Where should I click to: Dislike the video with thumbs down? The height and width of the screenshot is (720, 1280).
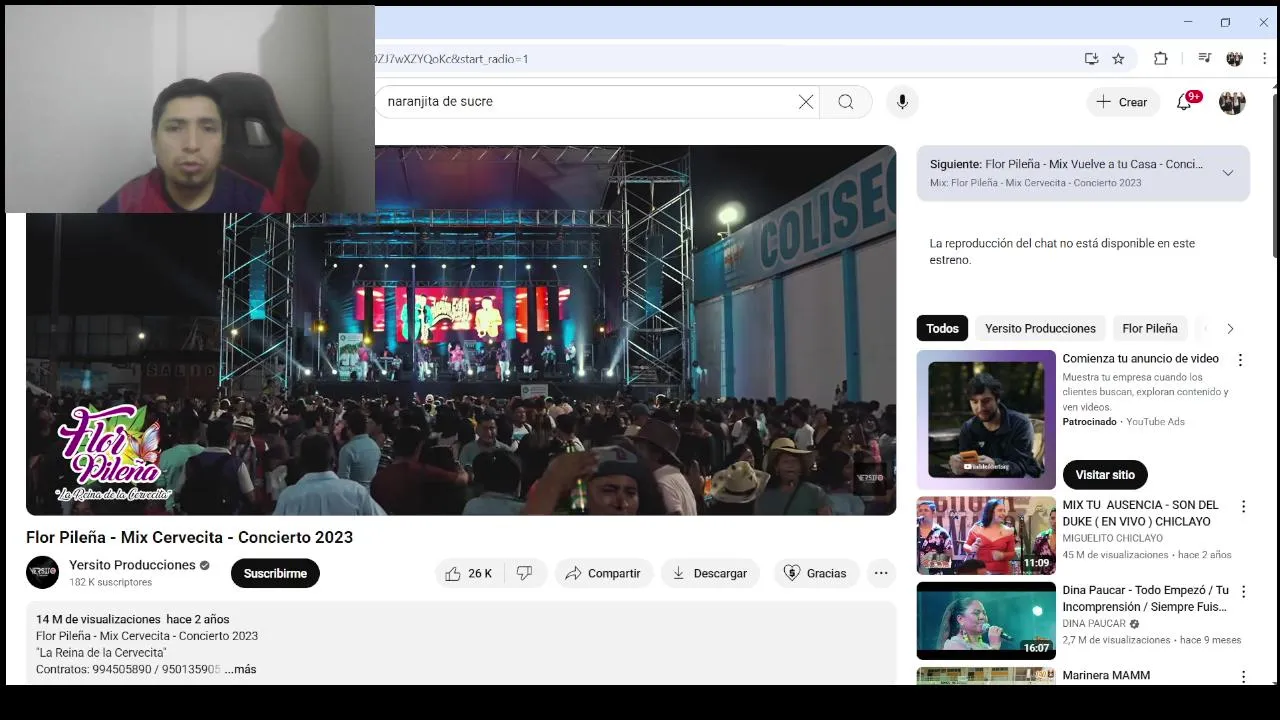[525, 573]
